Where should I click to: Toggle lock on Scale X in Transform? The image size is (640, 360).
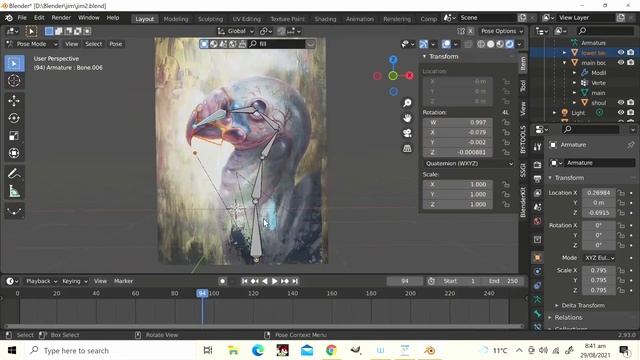(x=506, y=184)
